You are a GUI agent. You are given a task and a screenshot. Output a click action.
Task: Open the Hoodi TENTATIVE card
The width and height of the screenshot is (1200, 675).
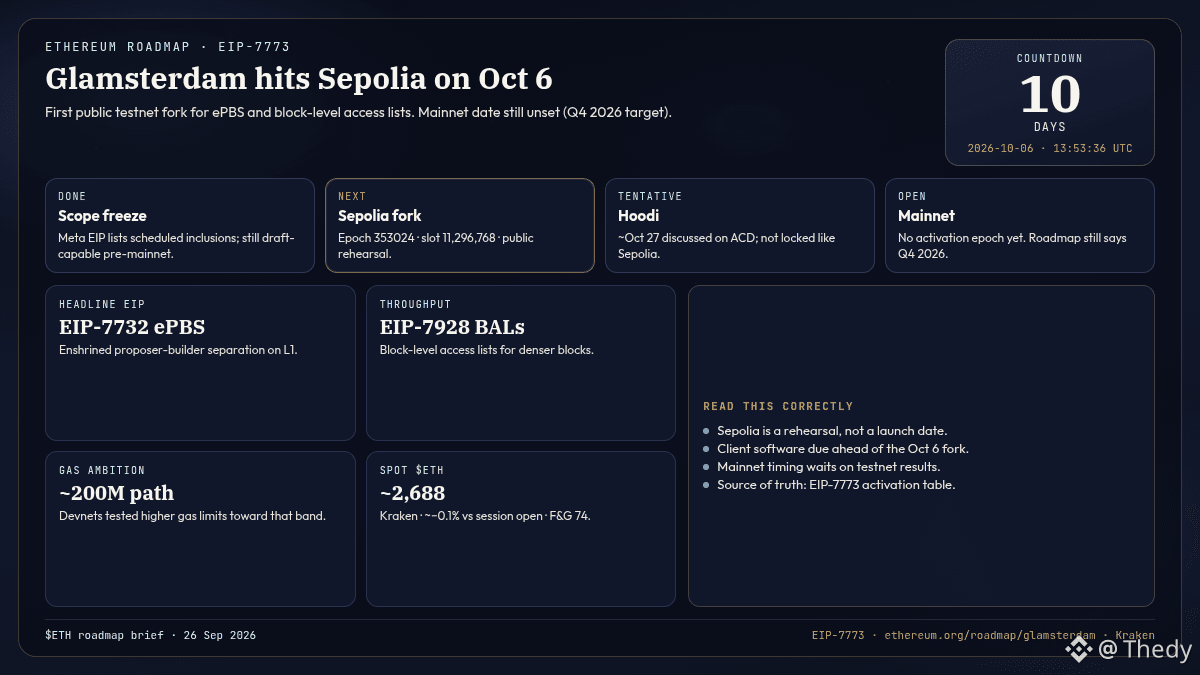click(x=740, y=225)
